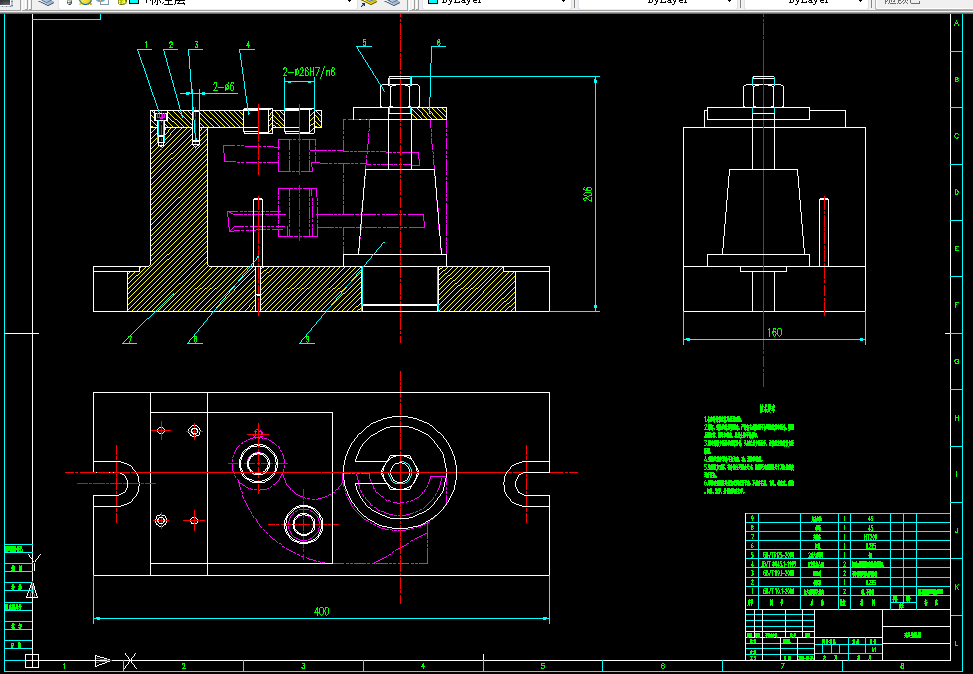Viewport: 973px width, 674px height.
Task: Click the UCS Y-axis arrow cone
Action: click(x=32, y=590)
